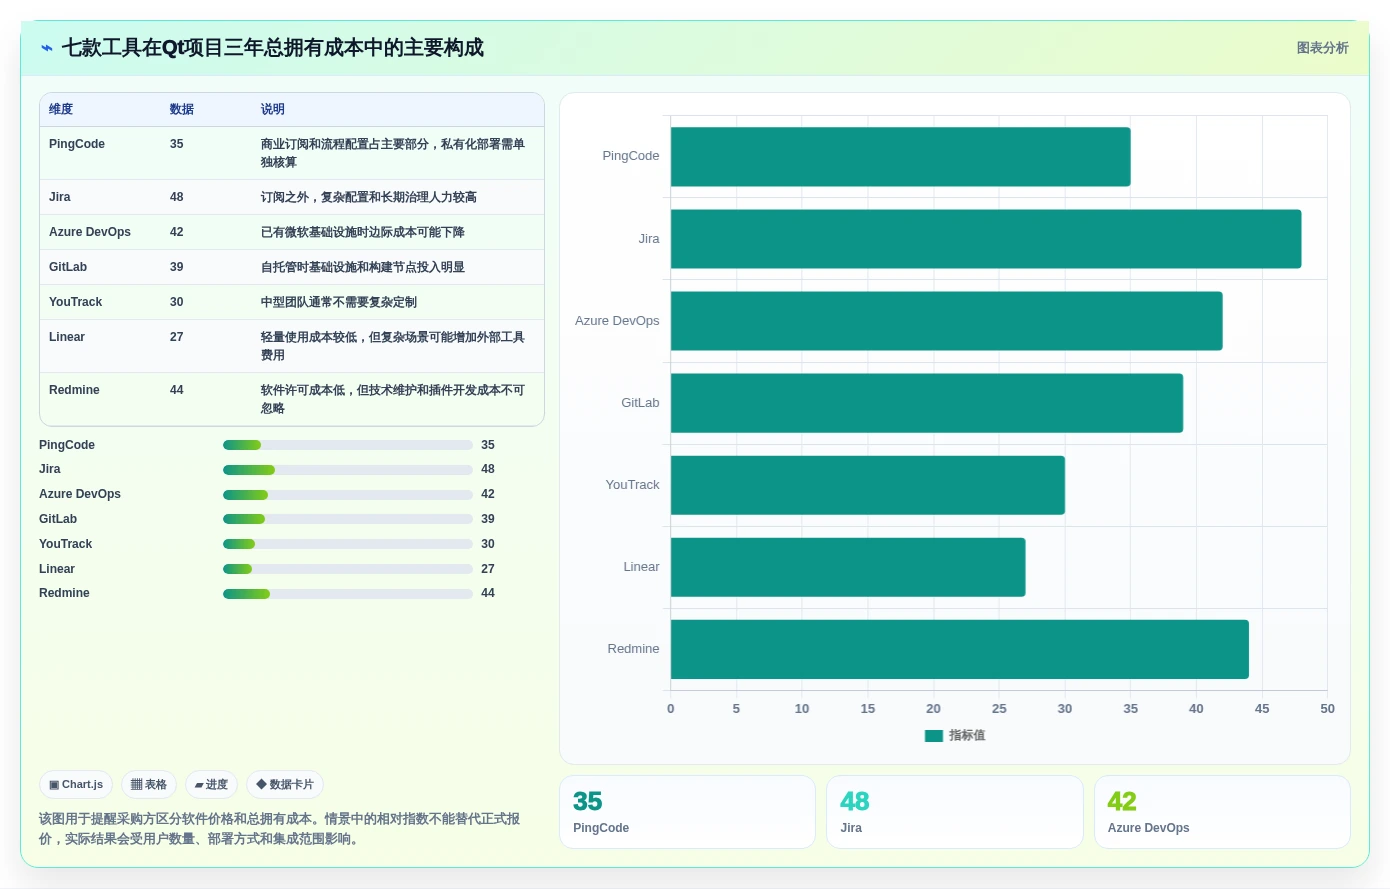Click the GitLab progress bar
Screen dimensions: 1390x889
347,519
